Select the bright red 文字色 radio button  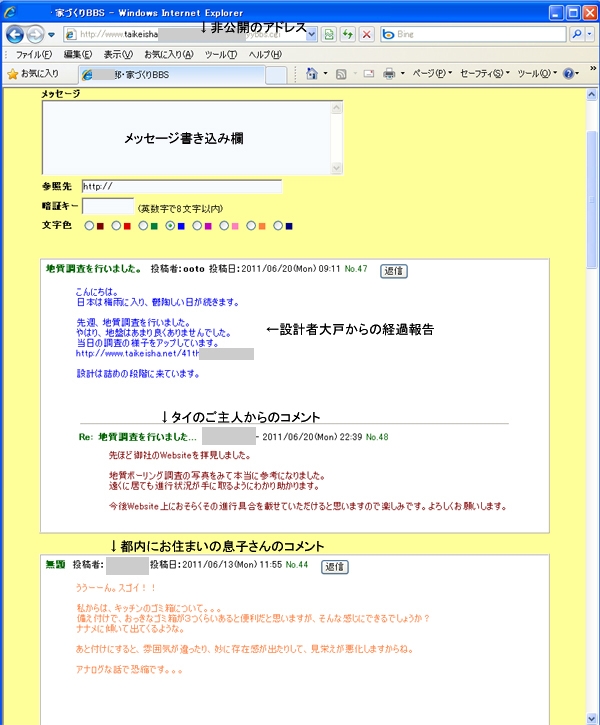116,226
